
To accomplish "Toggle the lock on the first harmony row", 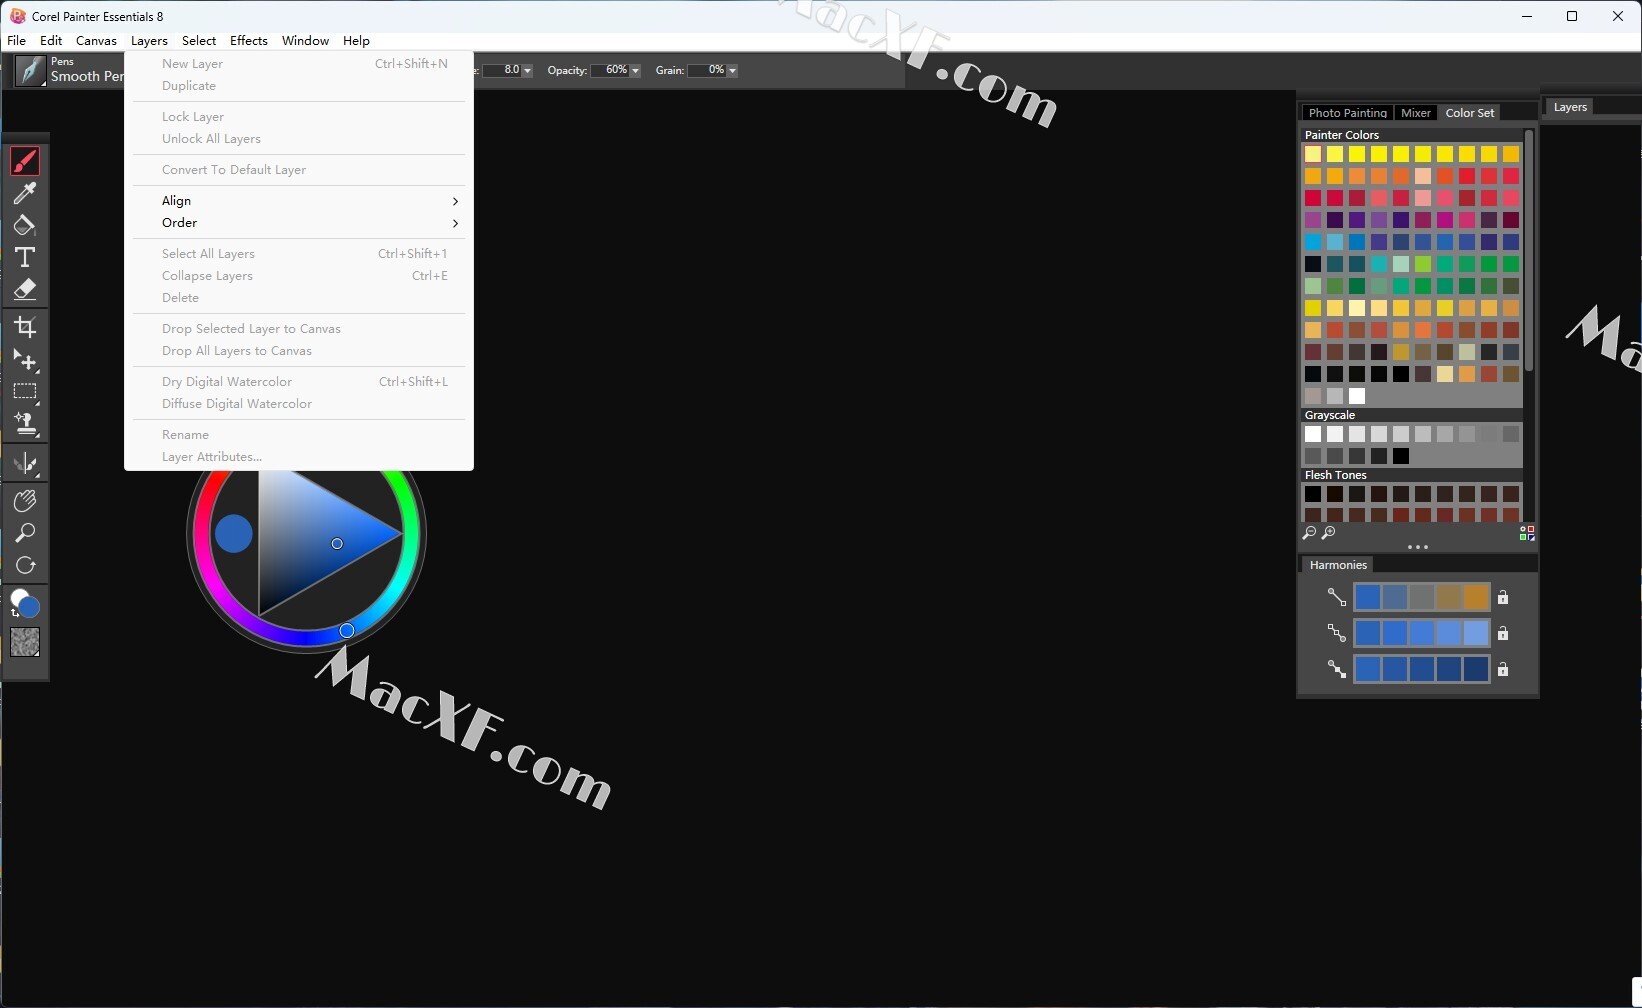I will [x=1502, y=598].
